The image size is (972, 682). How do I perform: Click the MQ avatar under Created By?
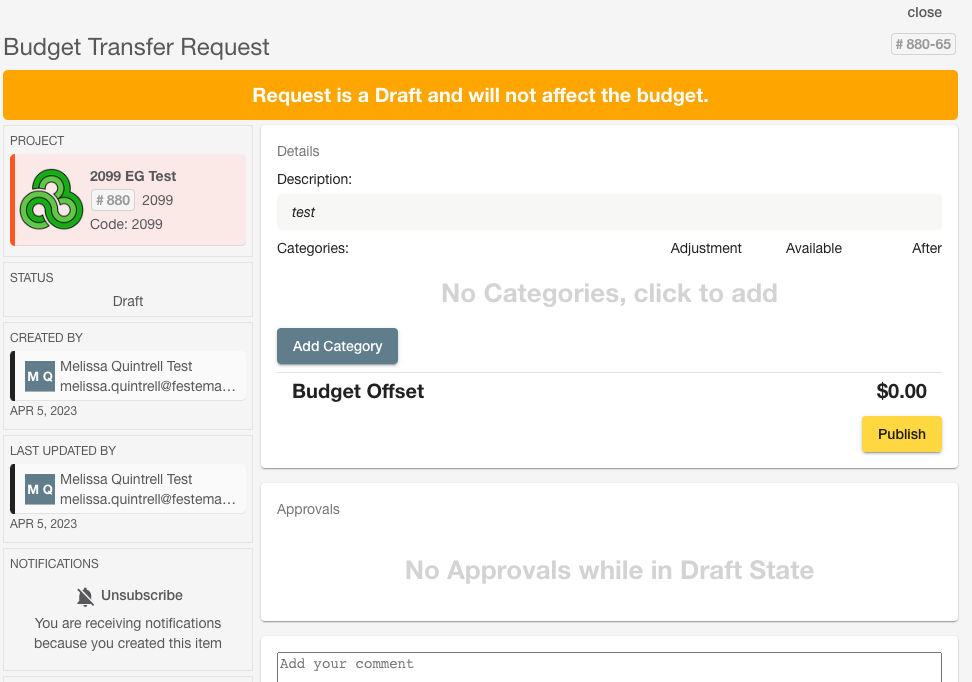40,376
